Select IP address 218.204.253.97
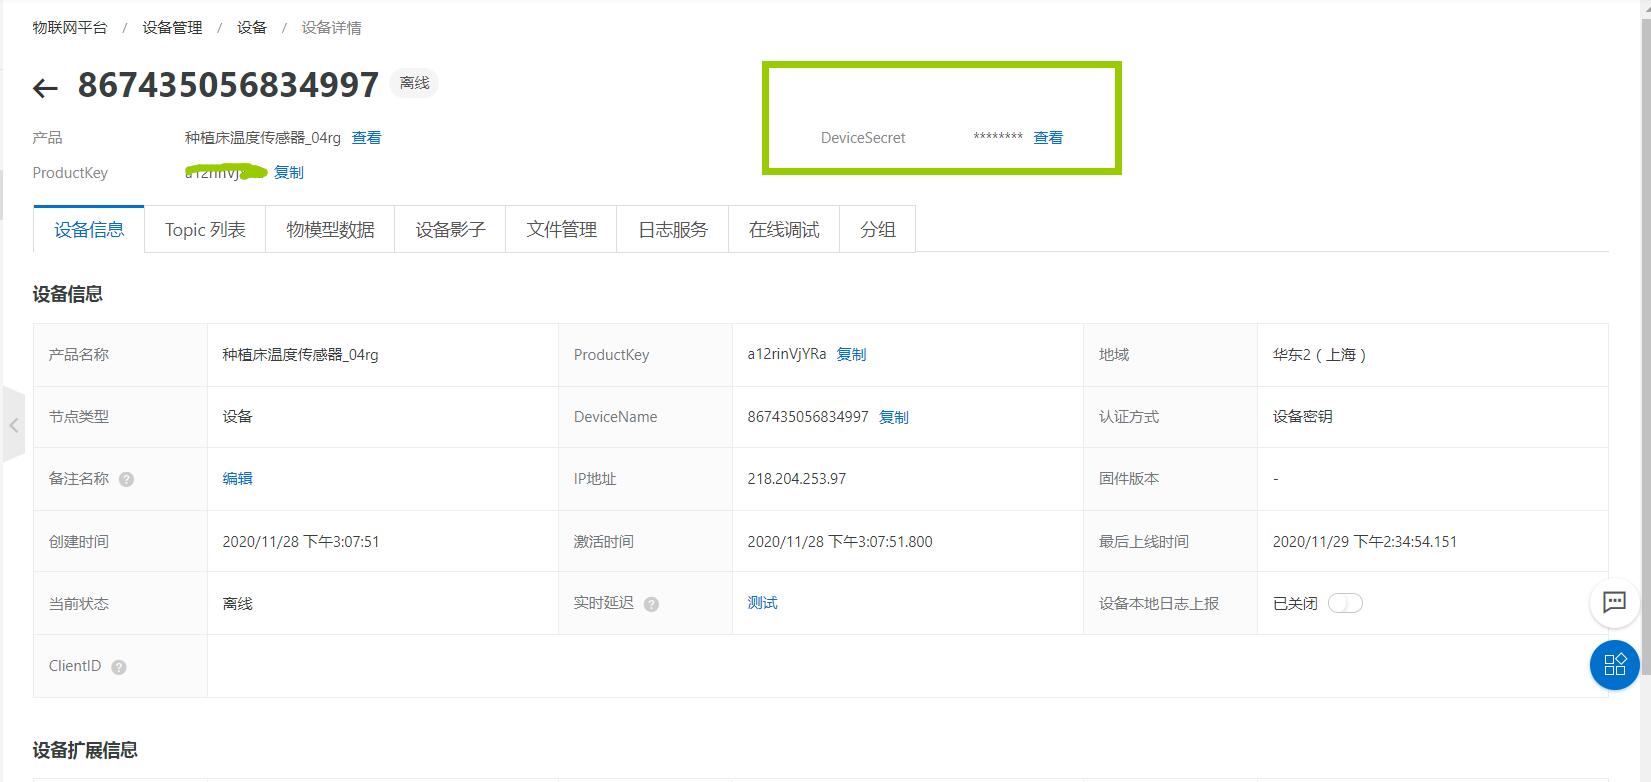 coord(796,479)
